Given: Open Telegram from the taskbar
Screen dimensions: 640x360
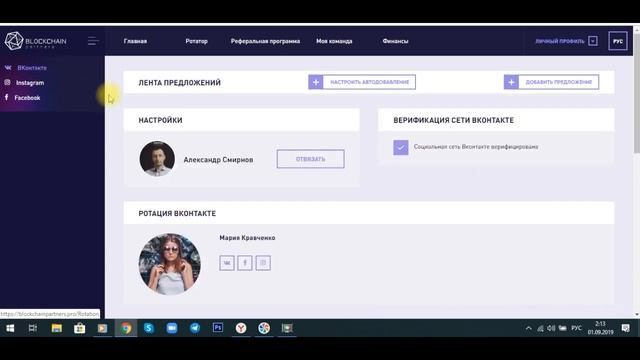Looking at the screenshot, I should click(195, 328).
